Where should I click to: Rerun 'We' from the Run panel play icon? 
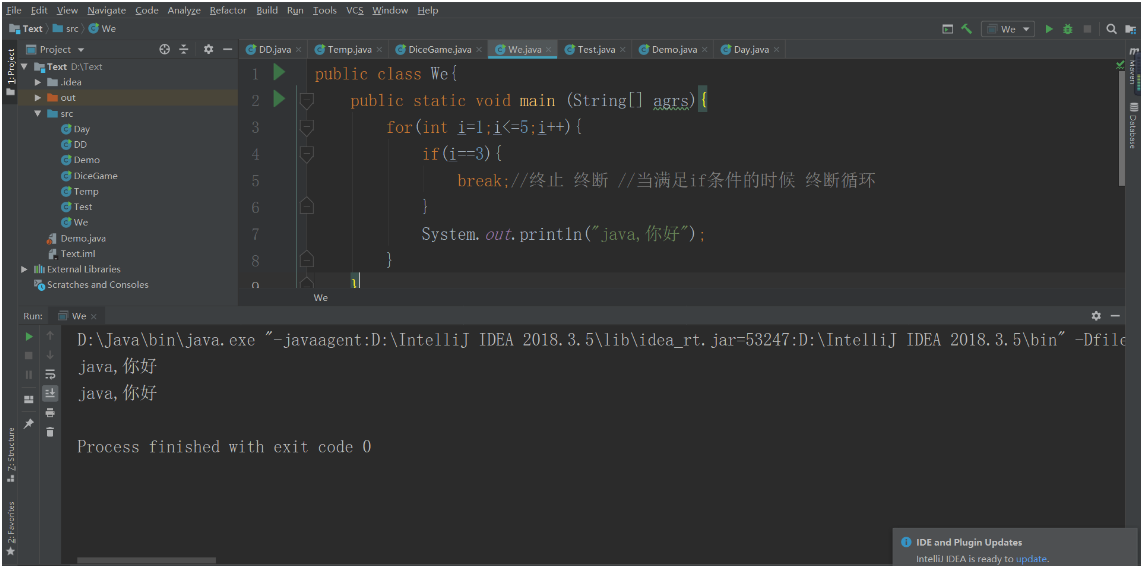click(29, 336)
